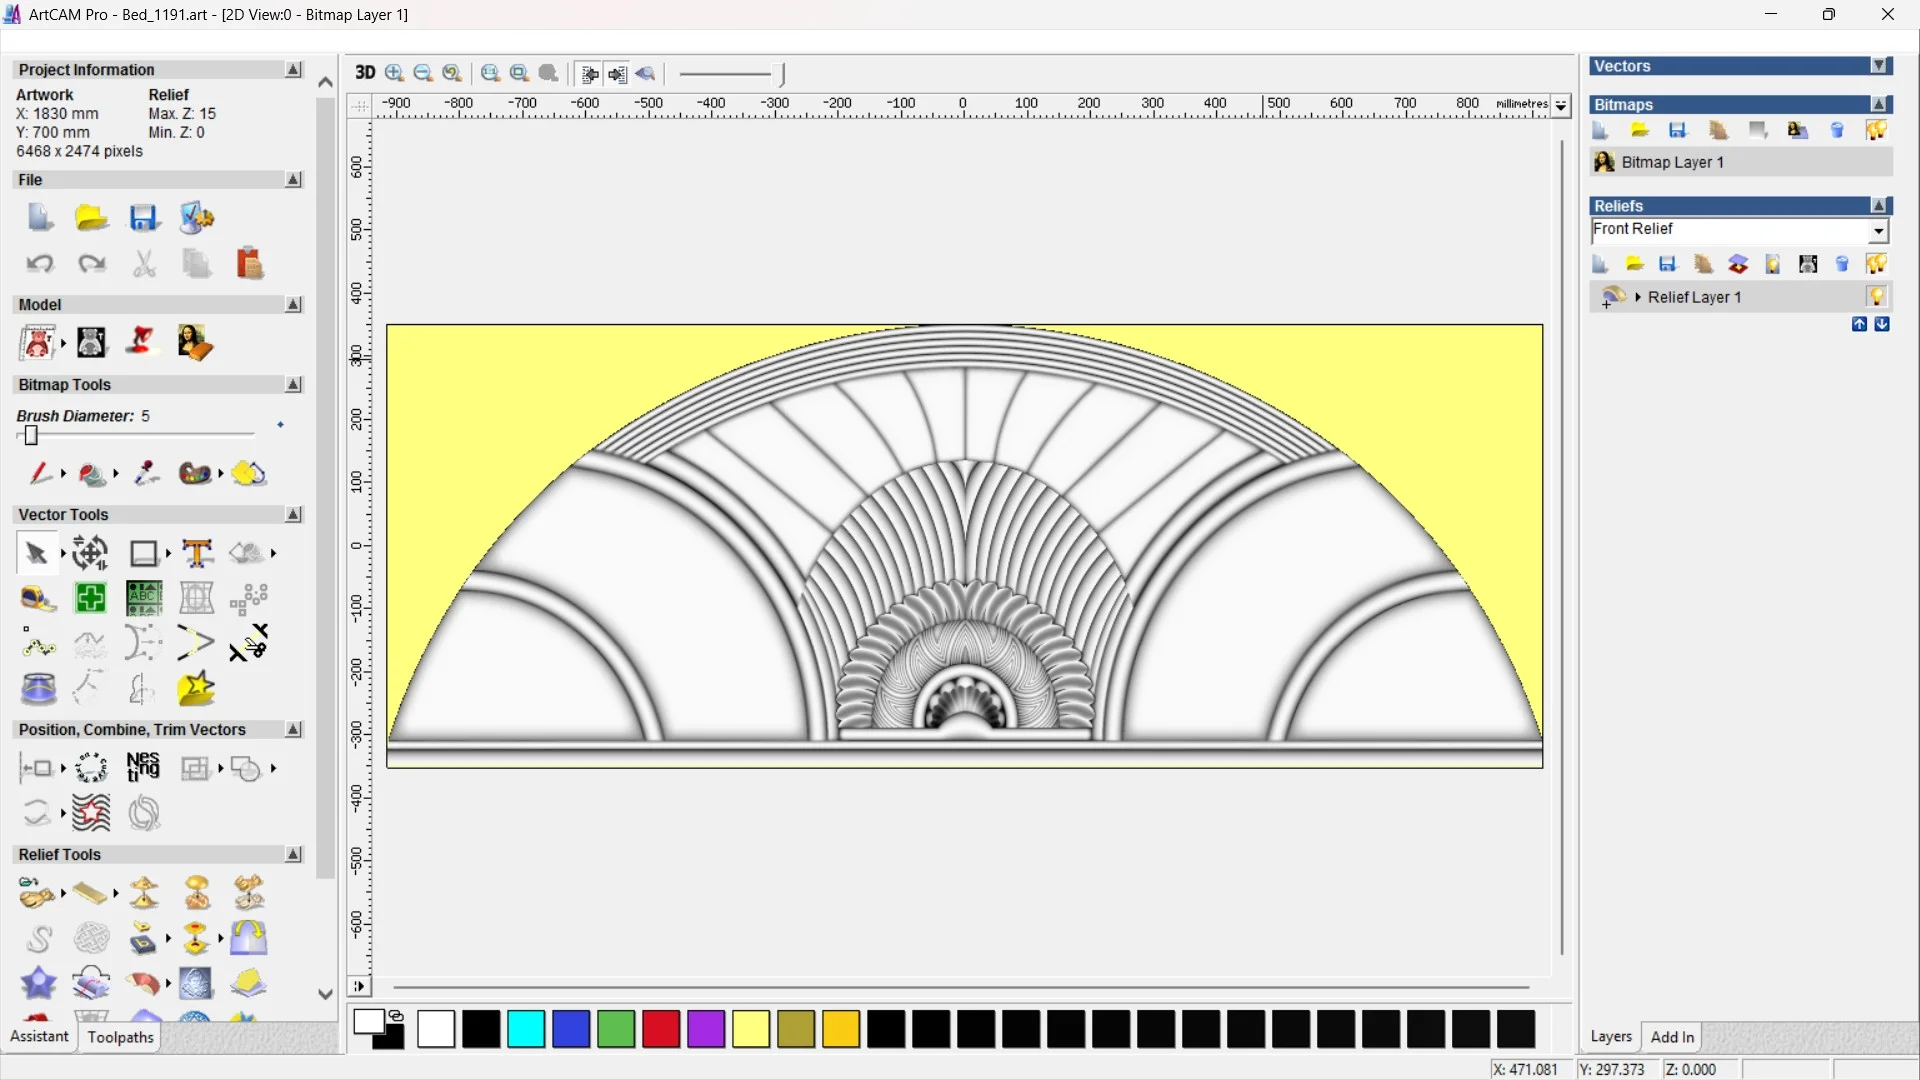Click the Undo arrow icon

[39, 263]
